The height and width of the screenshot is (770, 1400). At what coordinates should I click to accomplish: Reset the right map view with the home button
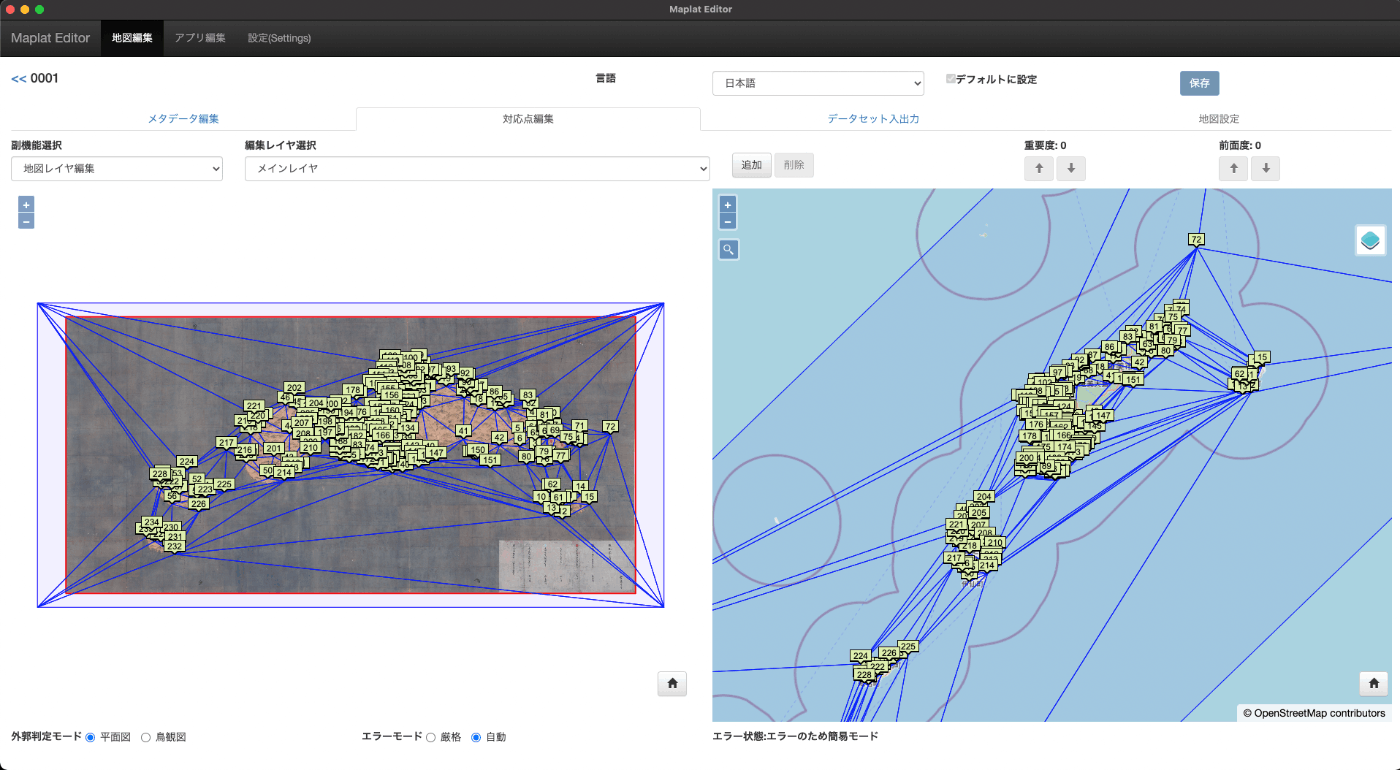coord(1374,683)
